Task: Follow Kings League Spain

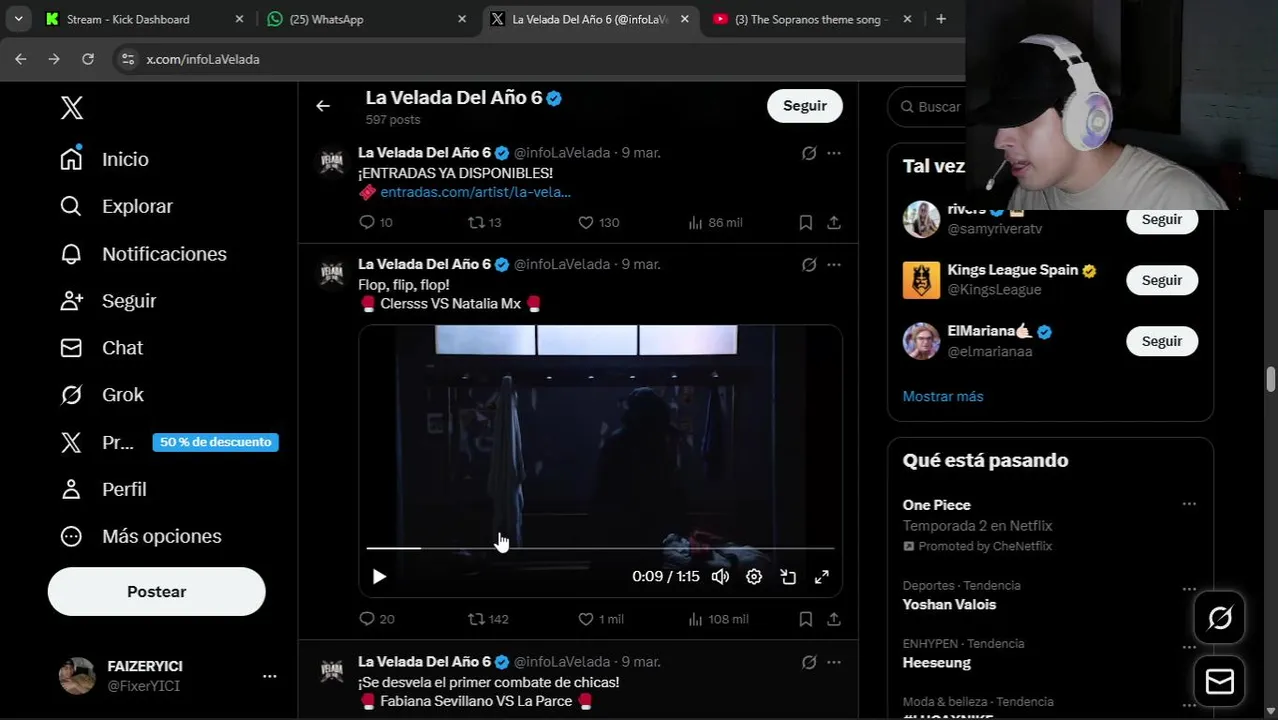Action: click(x=1162, y=280)
